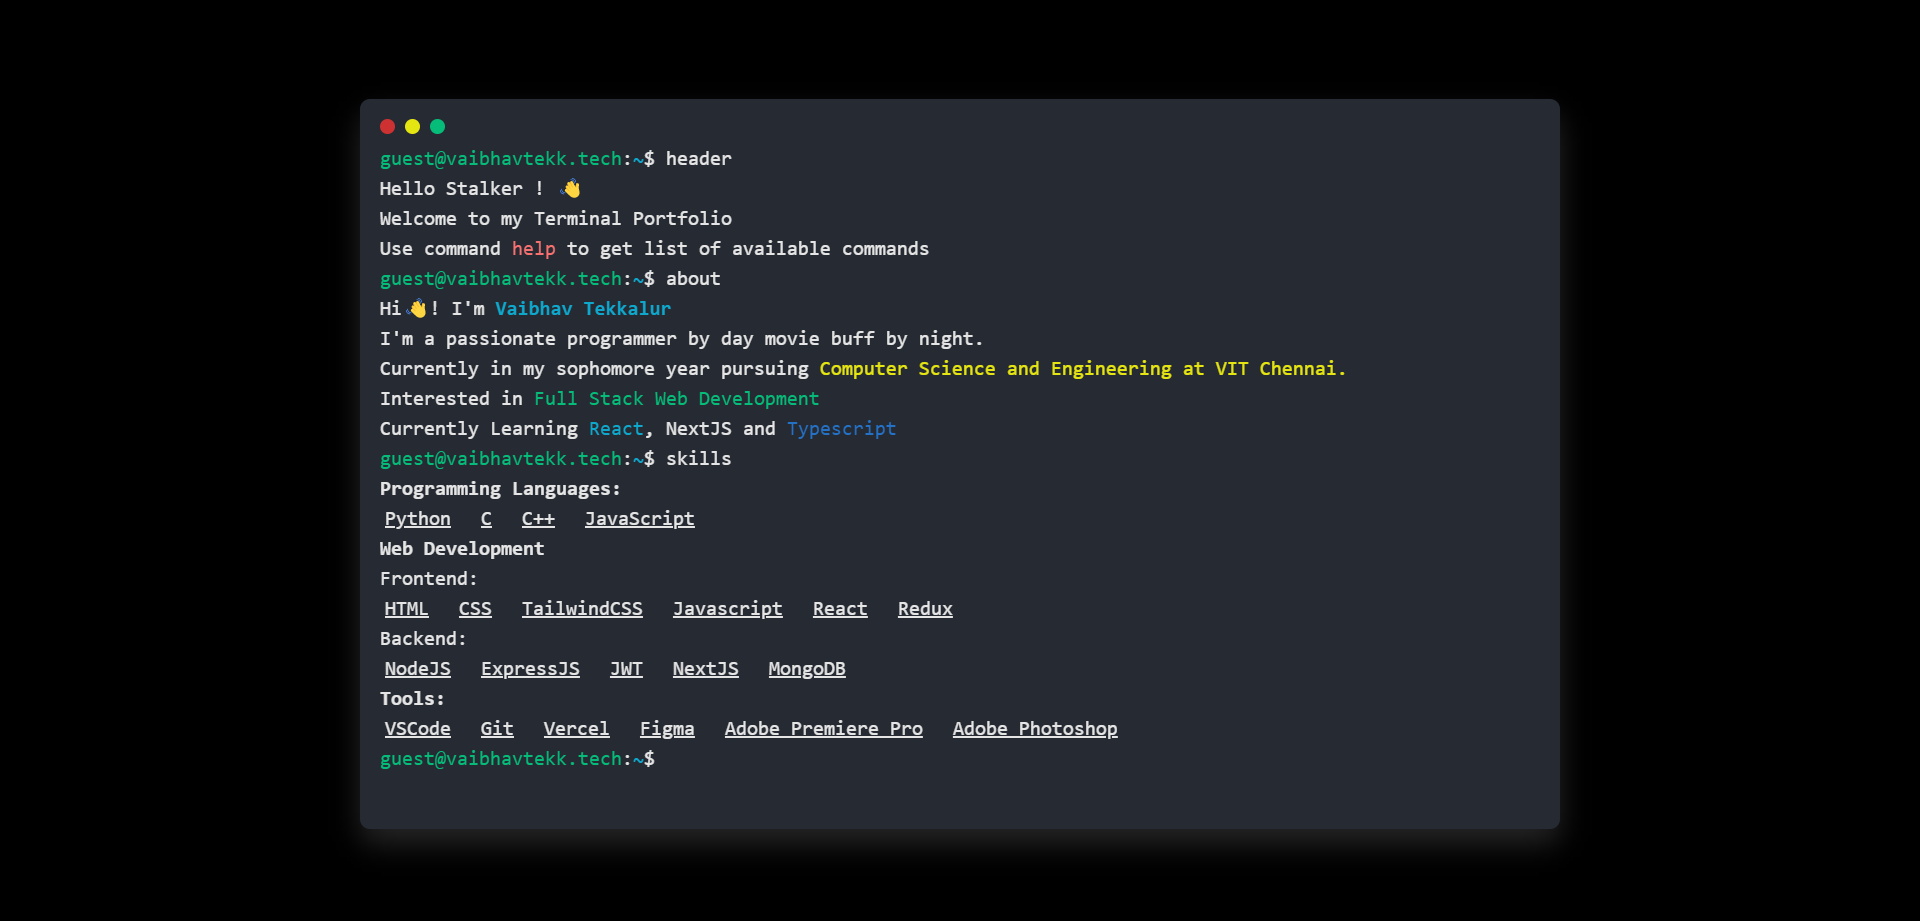Open the TailwindCSS link

click(x=582, y=609)
